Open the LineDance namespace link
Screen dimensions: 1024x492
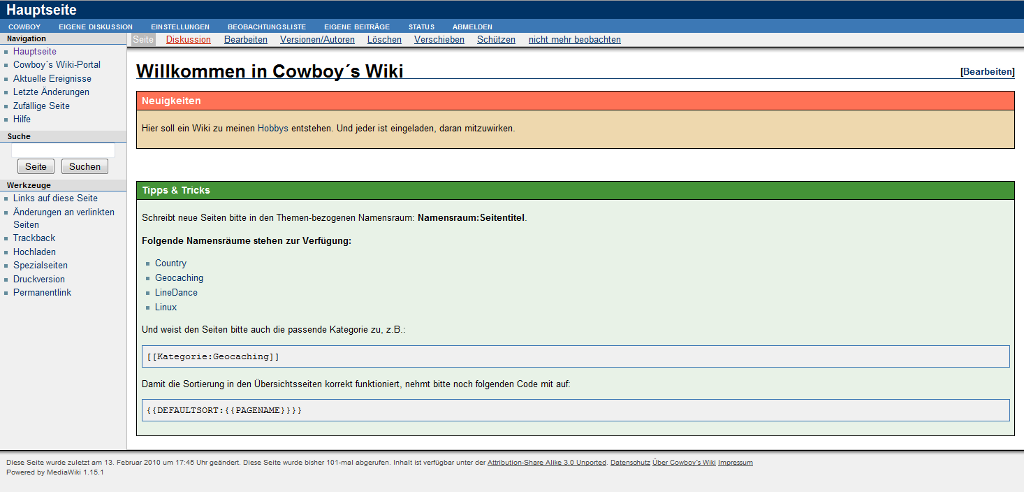click(176, 293)
